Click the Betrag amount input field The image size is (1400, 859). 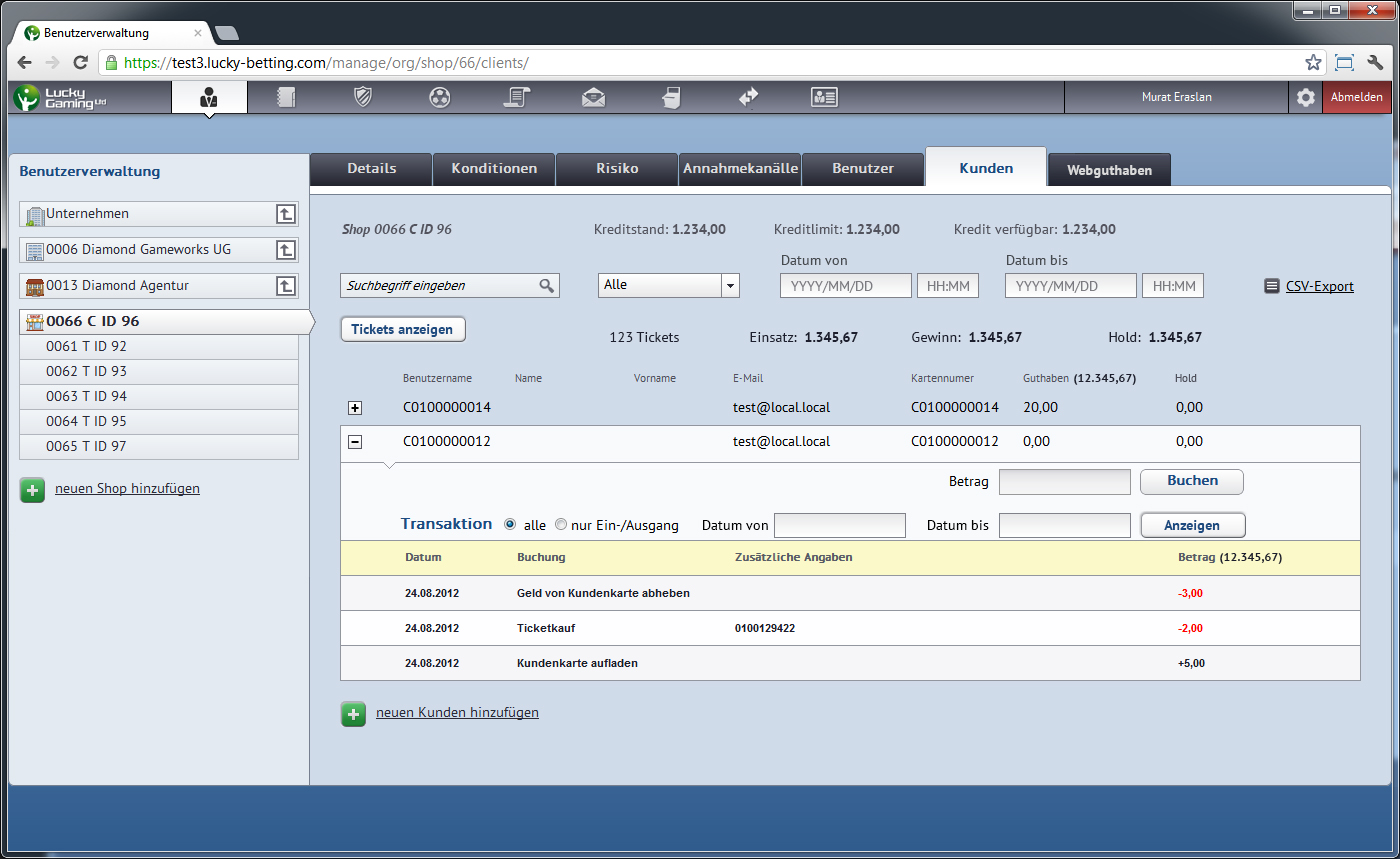point(1065,482)
